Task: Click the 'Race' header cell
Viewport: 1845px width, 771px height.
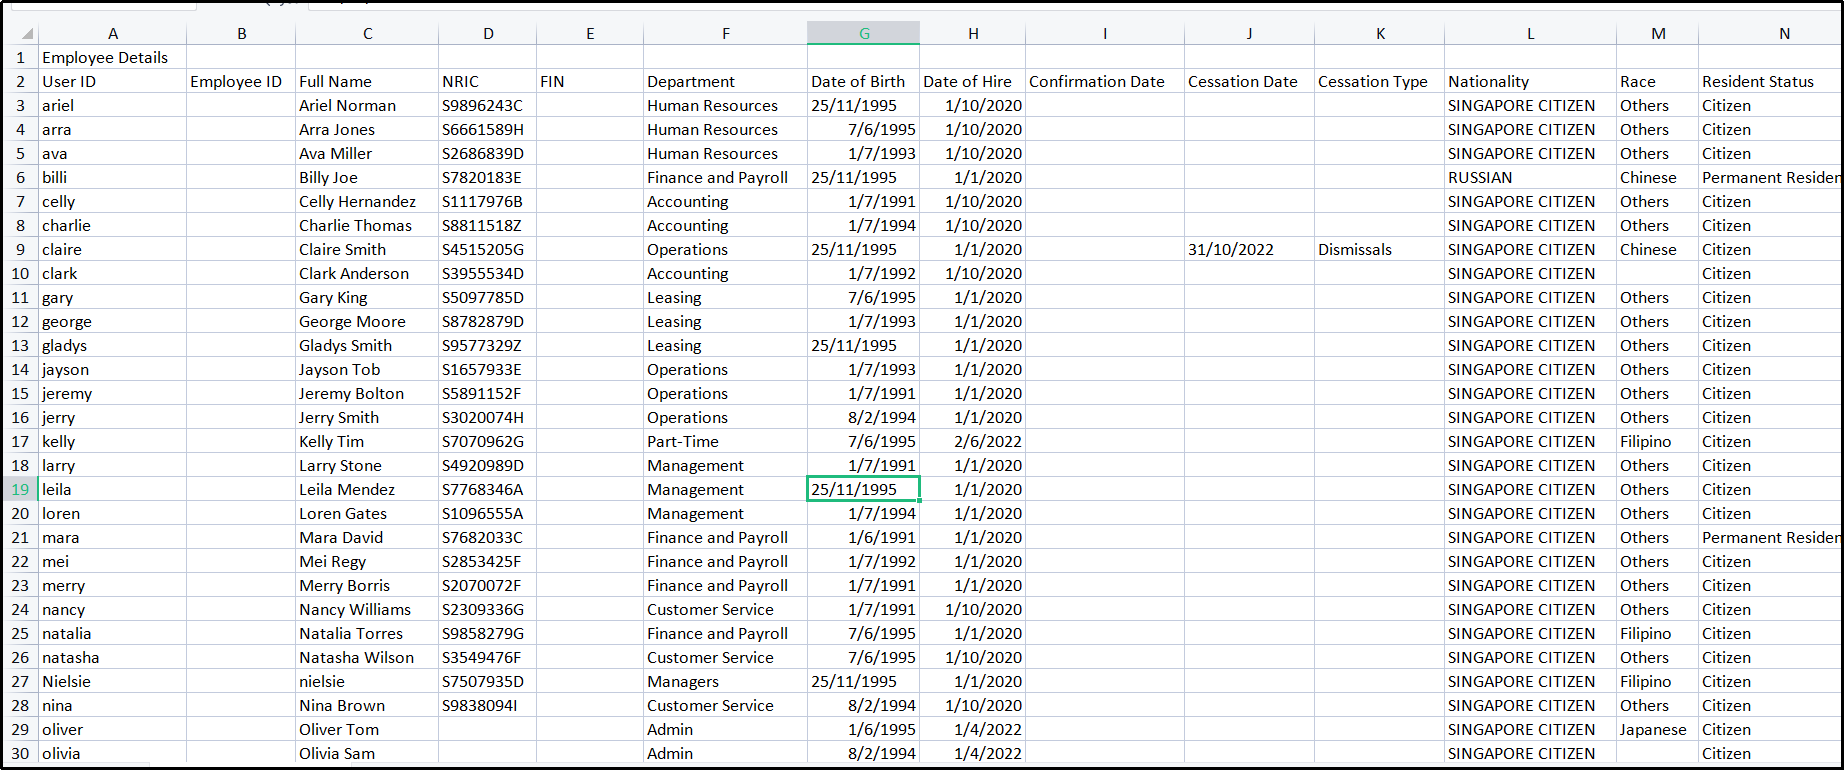Action: (1658, 81)
